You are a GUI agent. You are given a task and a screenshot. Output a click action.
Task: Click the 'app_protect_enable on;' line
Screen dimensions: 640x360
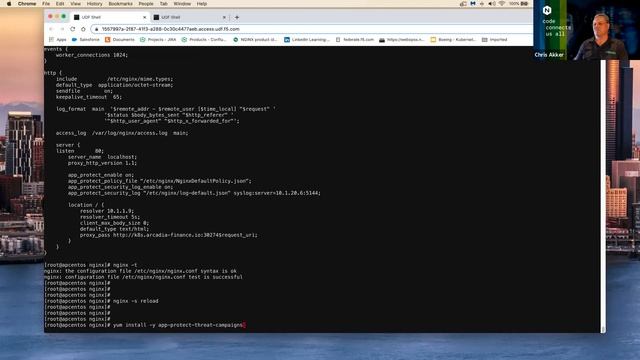[x=101, y=175]
